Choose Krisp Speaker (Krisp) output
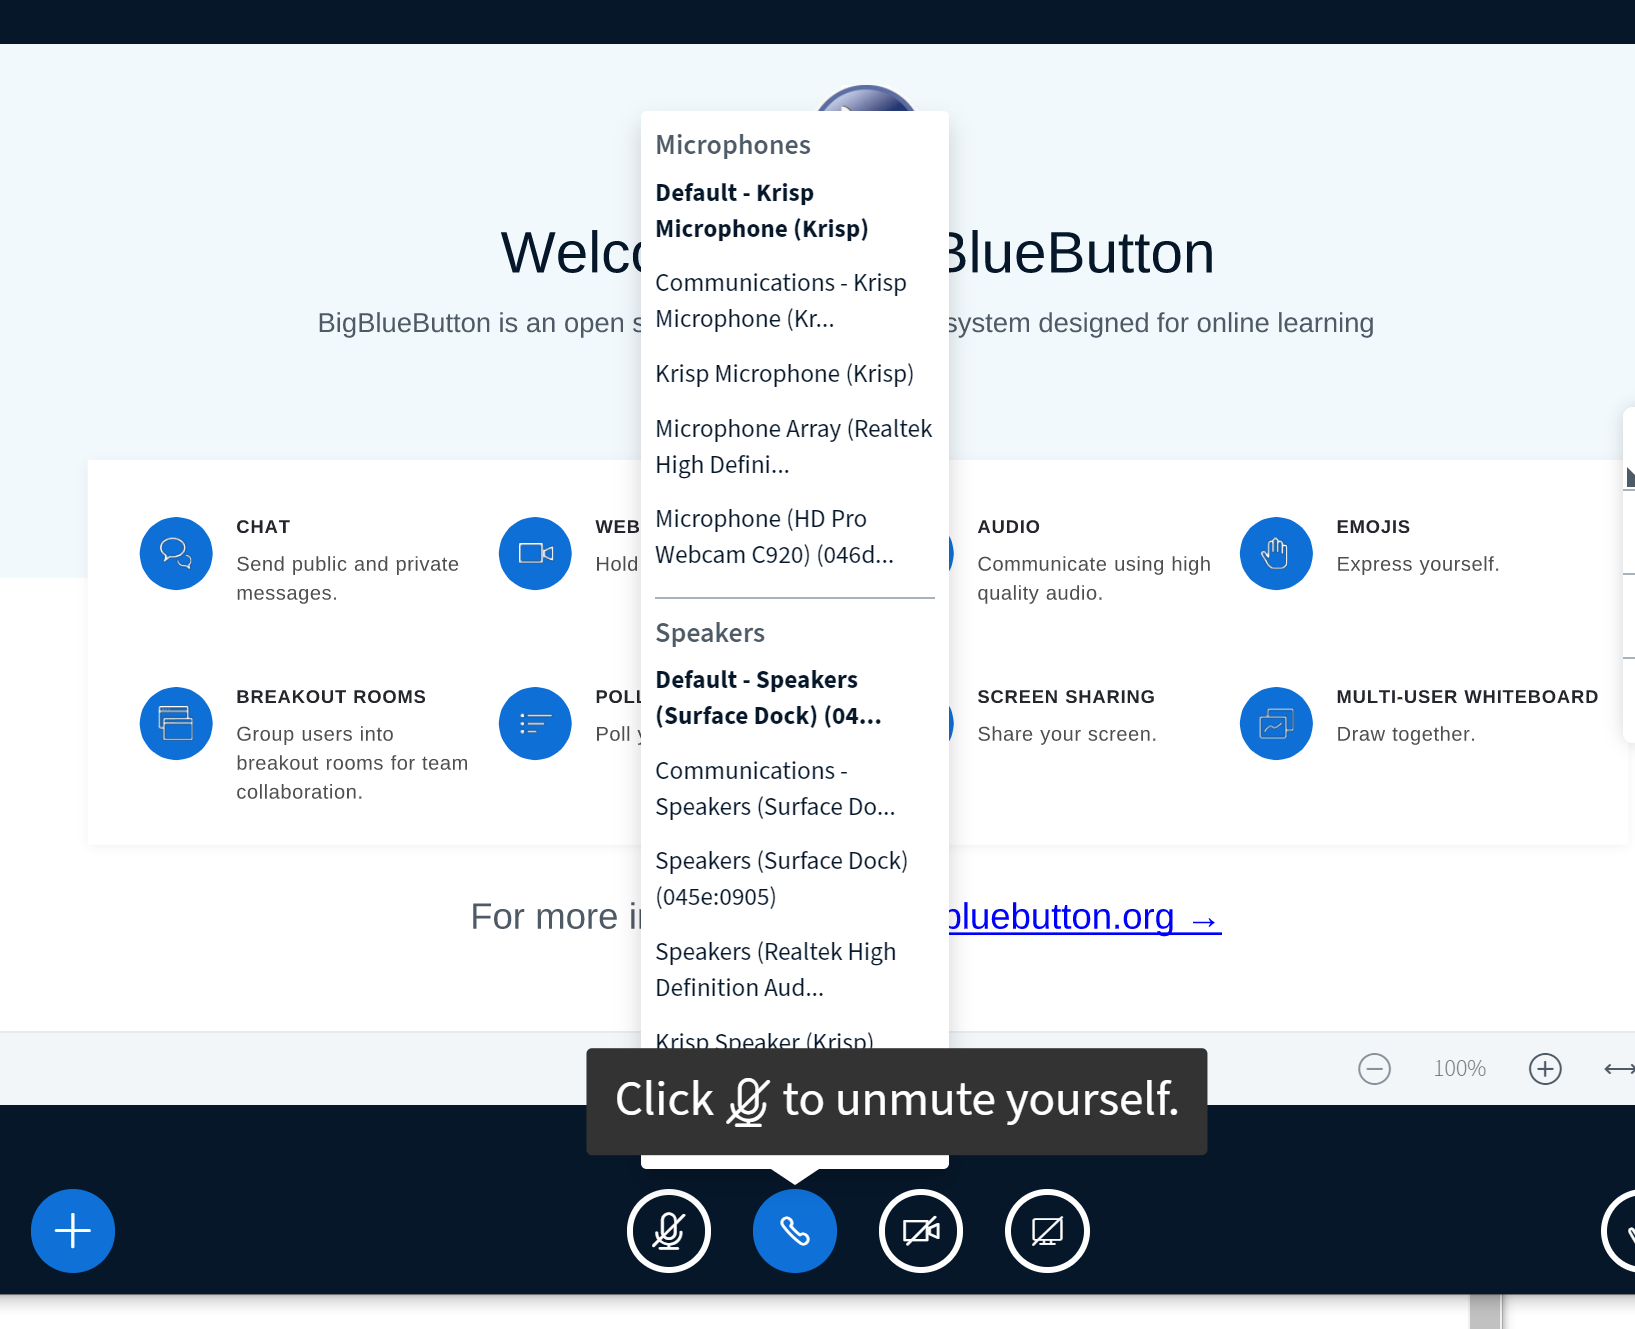This screenshot has width=1635, height=1329. (x=764, y=1039)
